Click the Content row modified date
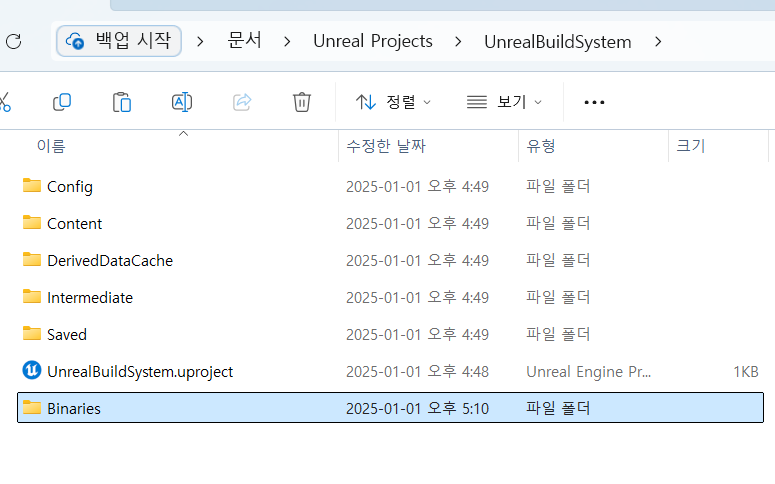 417,223
